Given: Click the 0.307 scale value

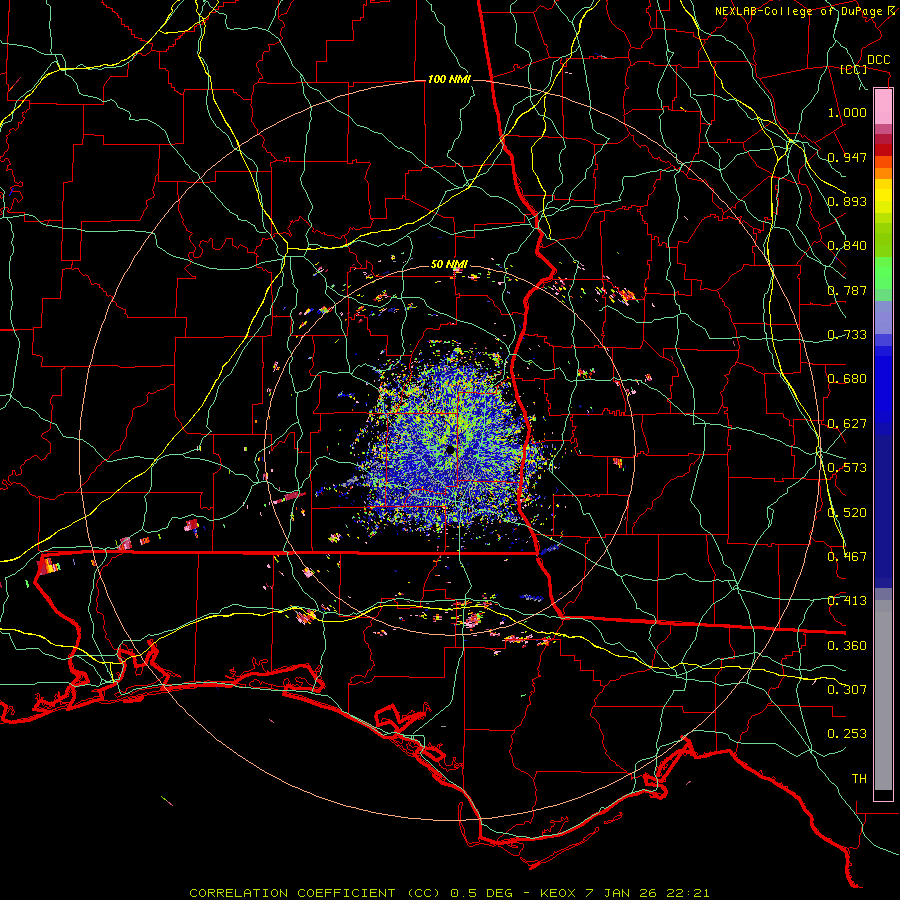Looking at the screenshot, I should pyautogui.click(x=847, y=690).
